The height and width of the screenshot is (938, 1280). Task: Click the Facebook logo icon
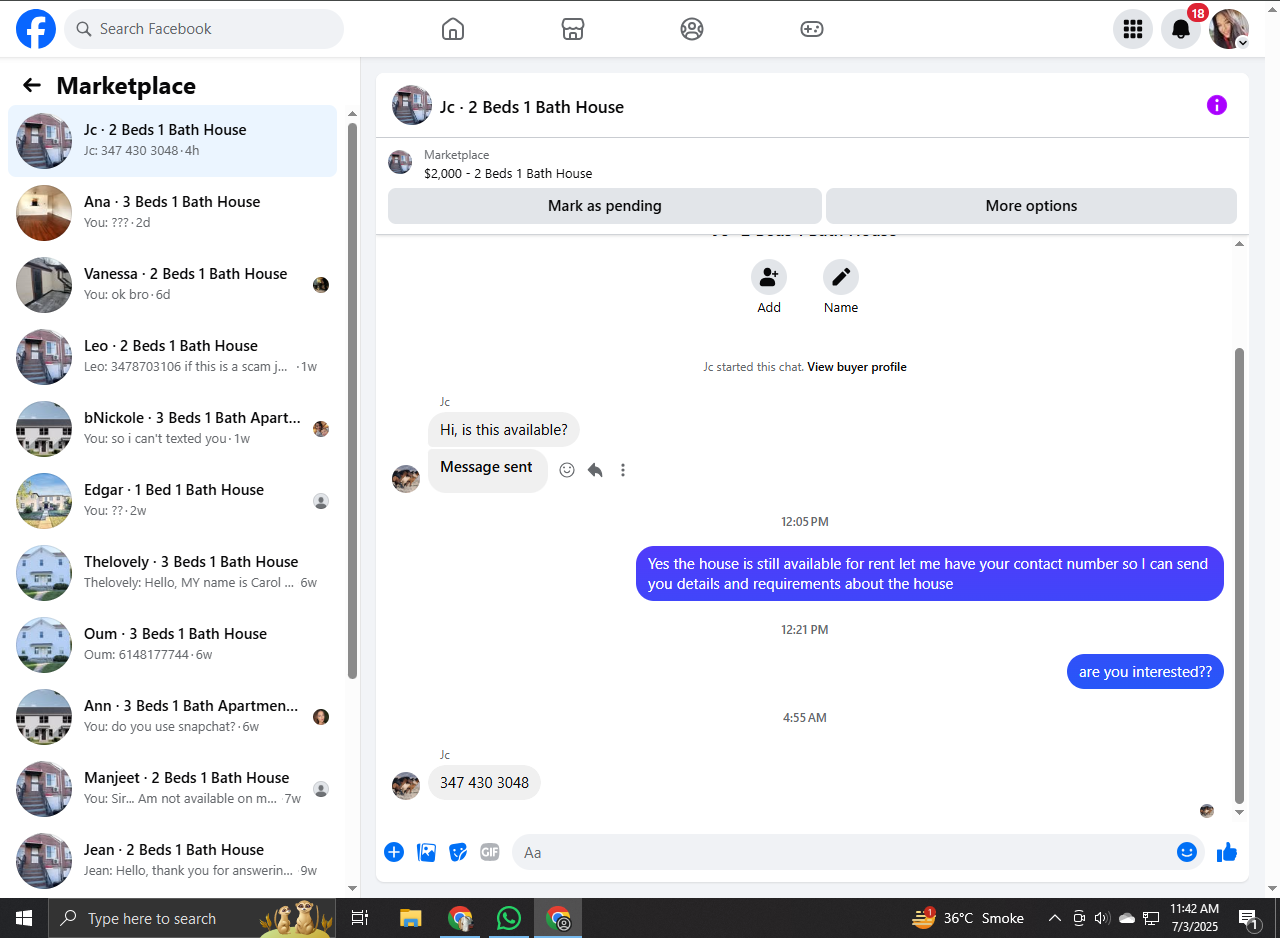point(36,29)
